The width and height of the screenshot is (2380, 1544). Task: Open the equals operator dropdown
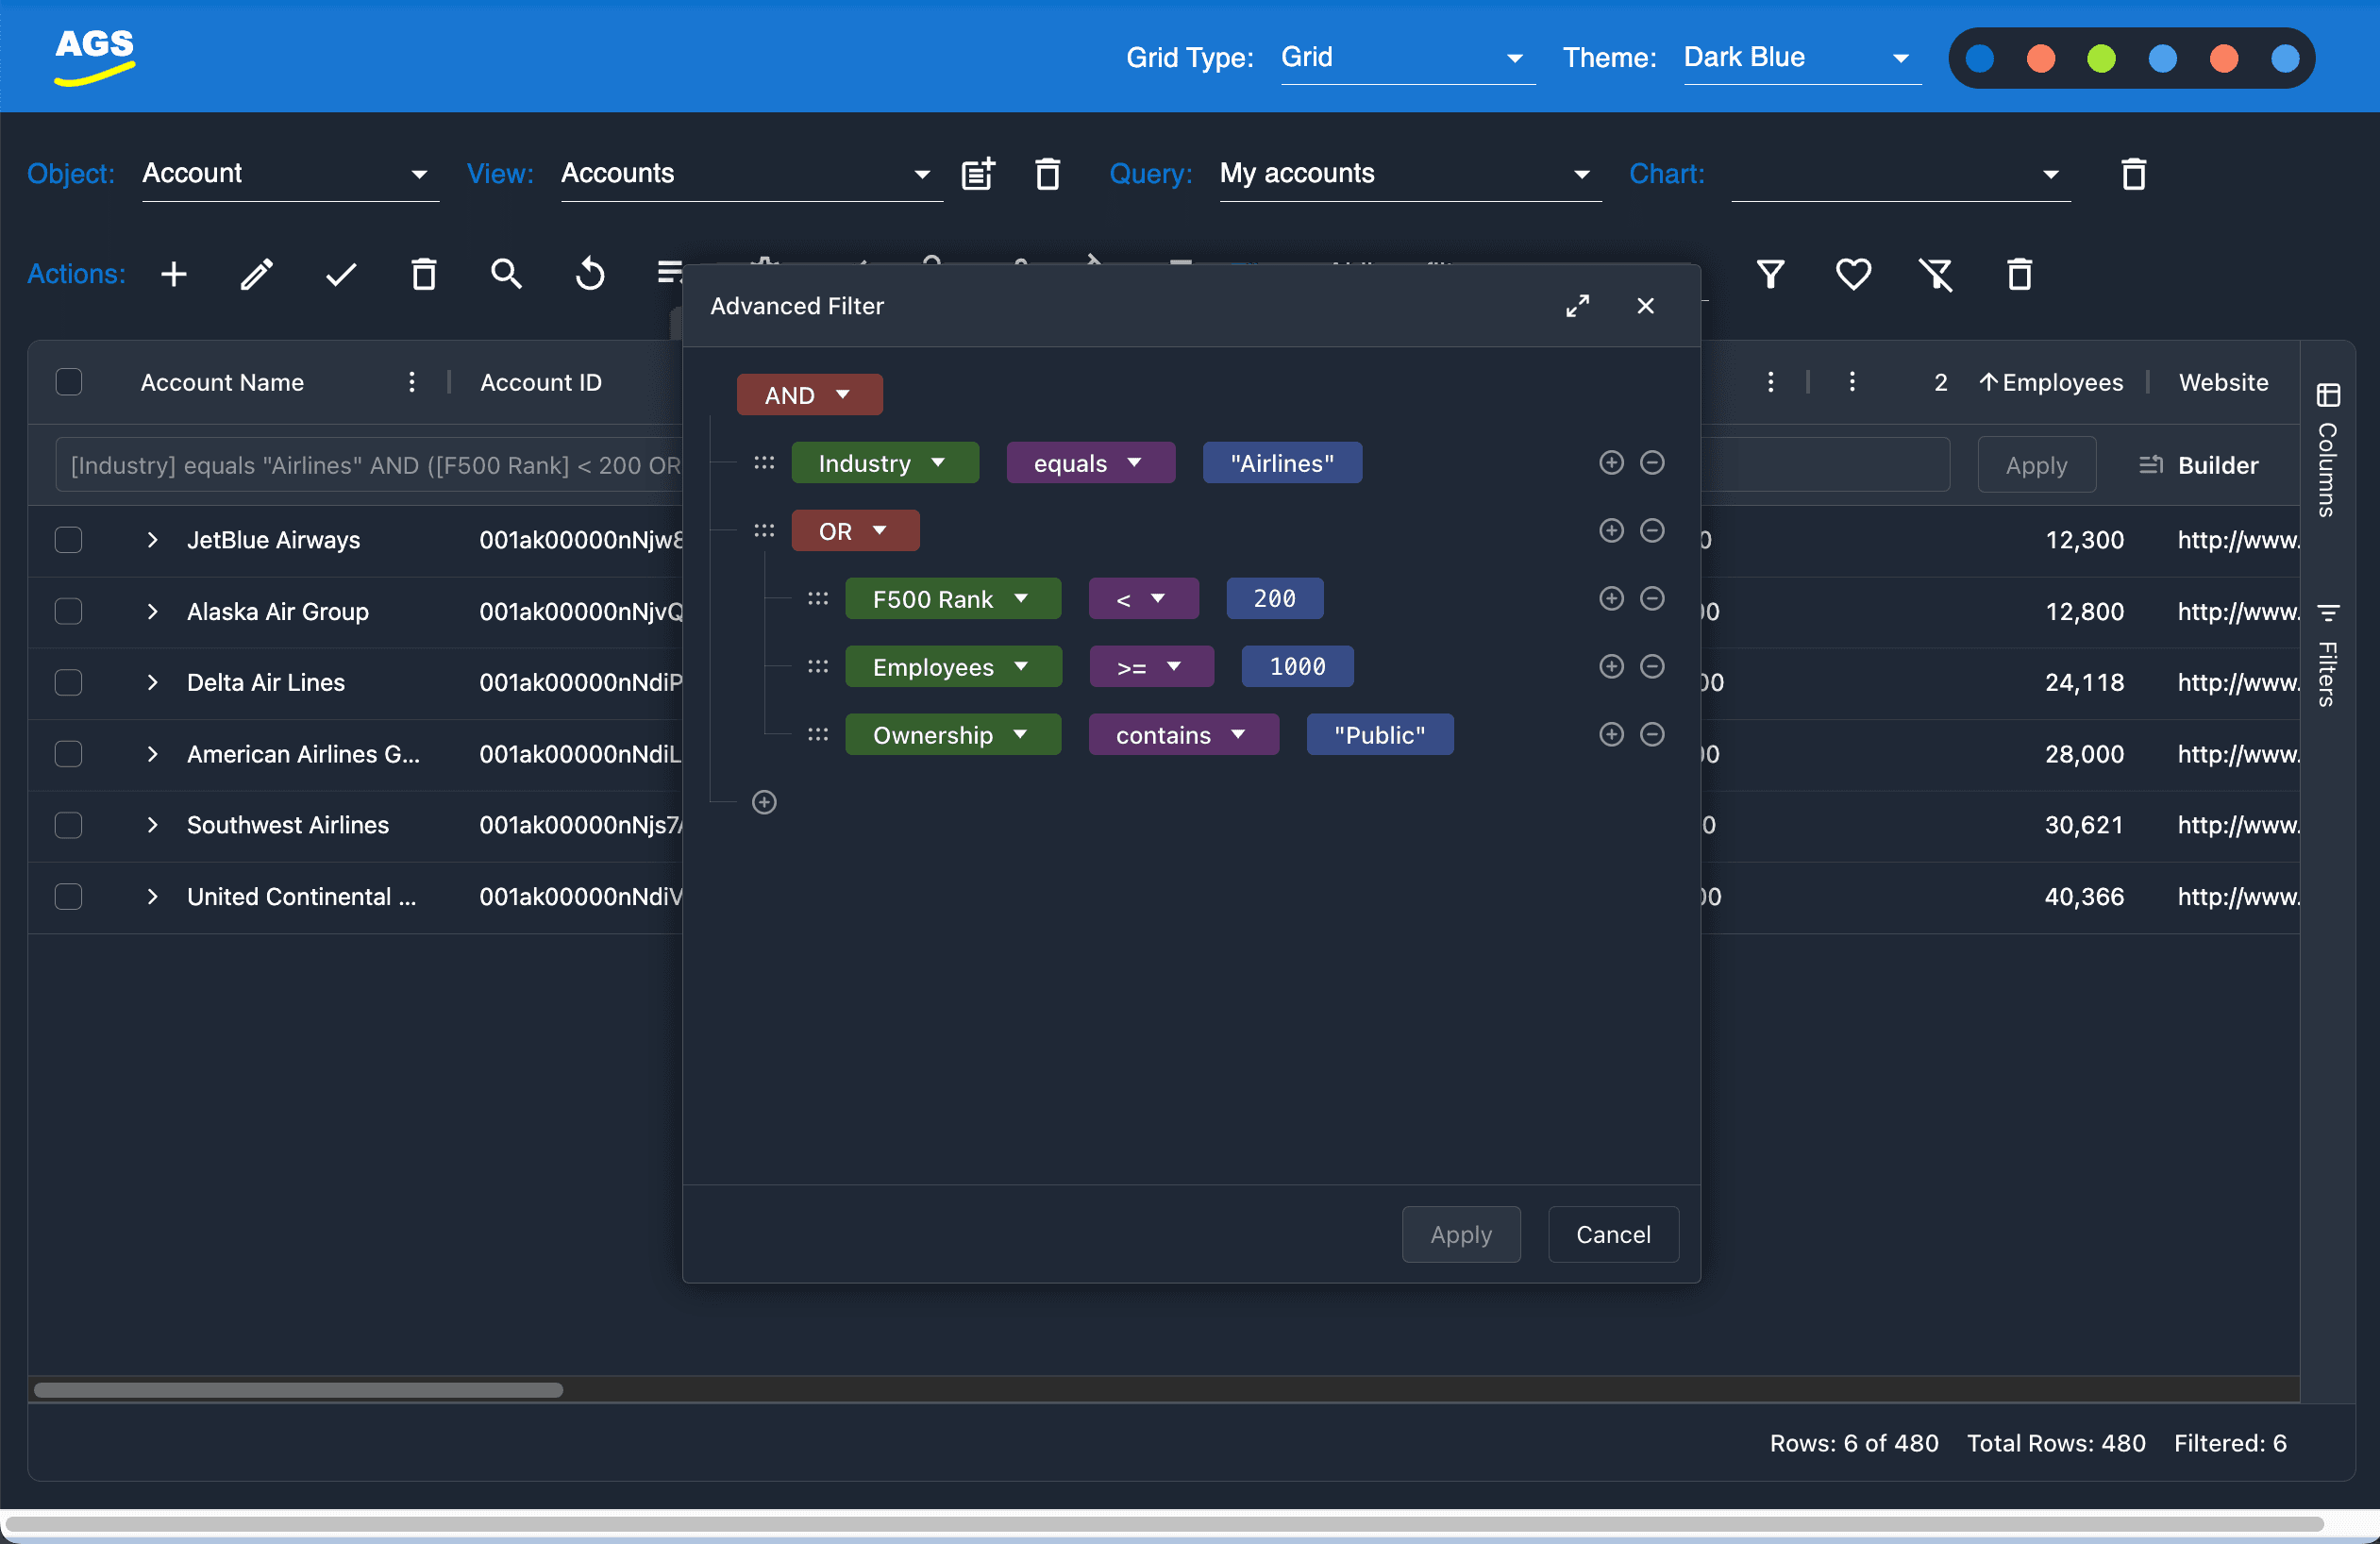1090,463
